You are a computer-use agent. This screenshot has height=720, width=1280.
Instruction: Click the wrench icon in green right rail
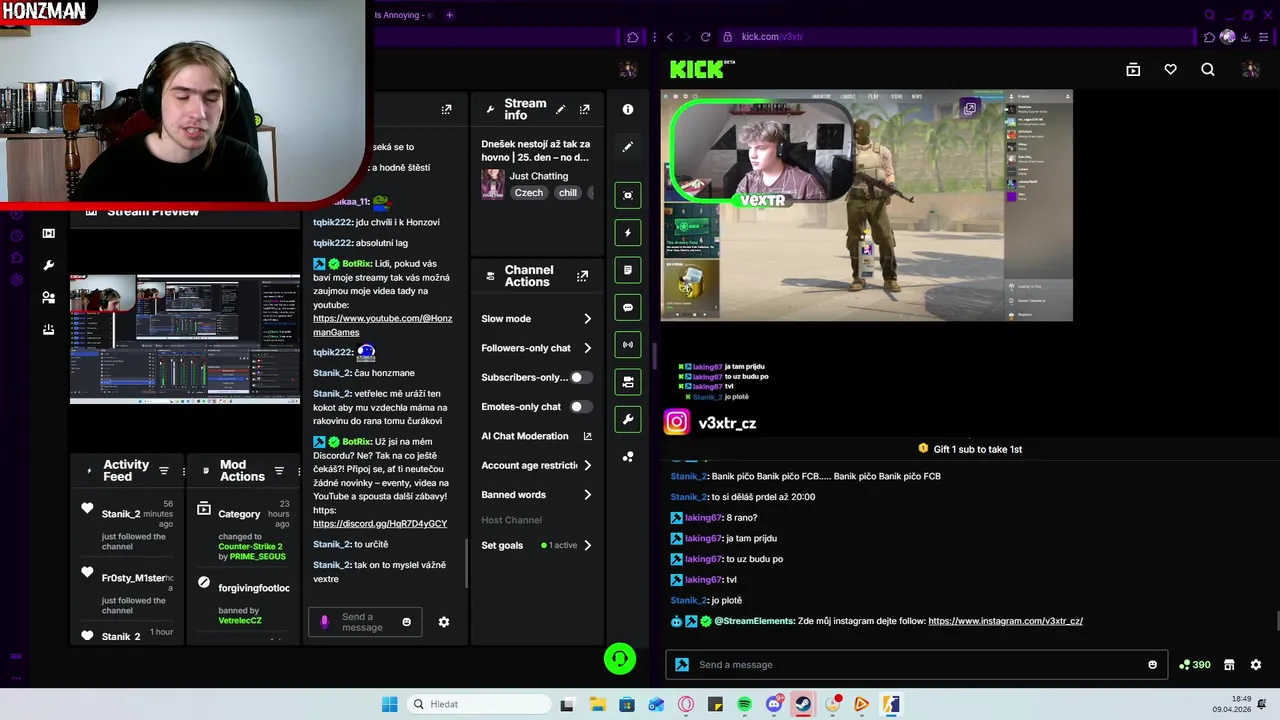(628, 419)
